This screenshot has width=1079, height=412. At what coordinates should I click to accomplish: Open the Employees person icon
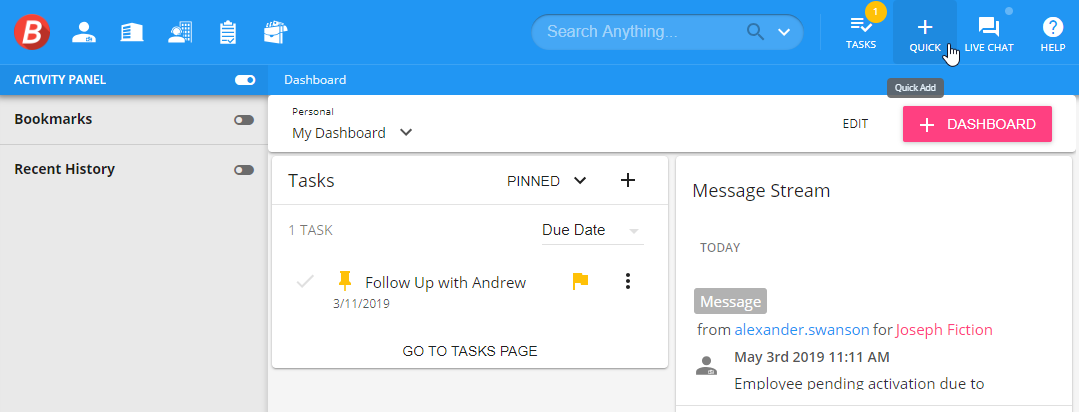[x=84, y=32]
